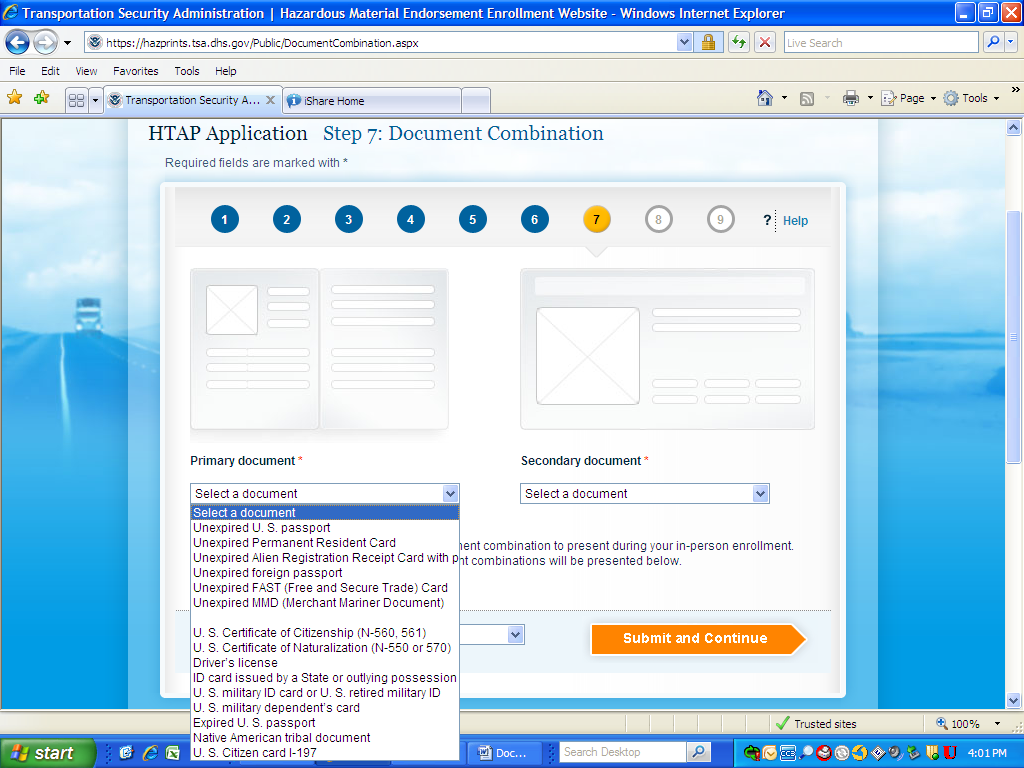Viewport: 1024px width, 768px height.
Task: Click inside the Live Search box
Action: (880, 43)
